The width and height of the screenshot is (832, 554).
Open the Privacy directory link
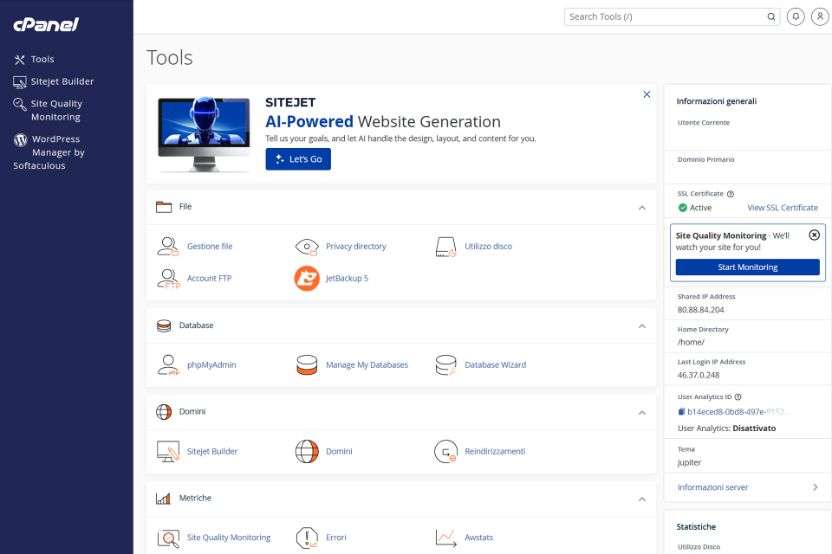356,246
